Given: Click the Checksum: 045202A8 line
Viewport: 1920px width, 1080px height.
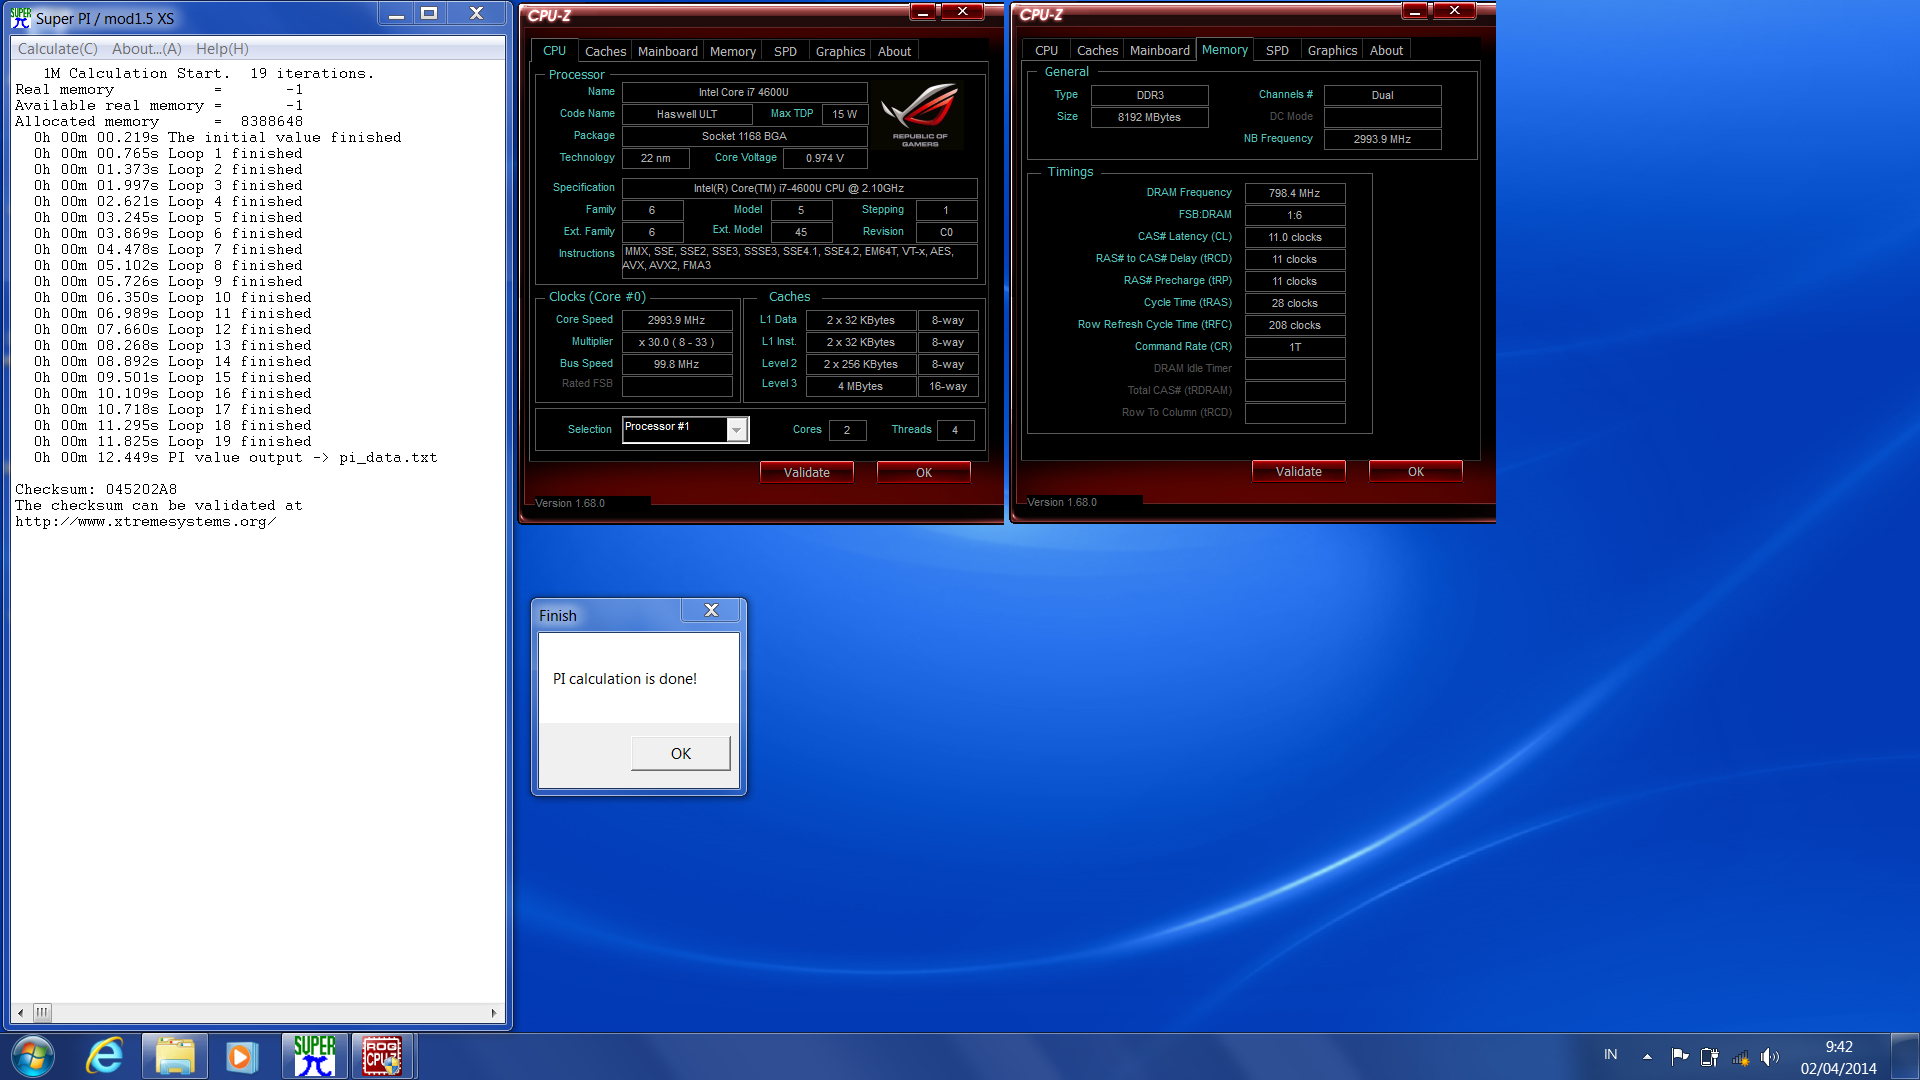Looking at the screenshot, I should pyautogui.click(x=96, y=489).
